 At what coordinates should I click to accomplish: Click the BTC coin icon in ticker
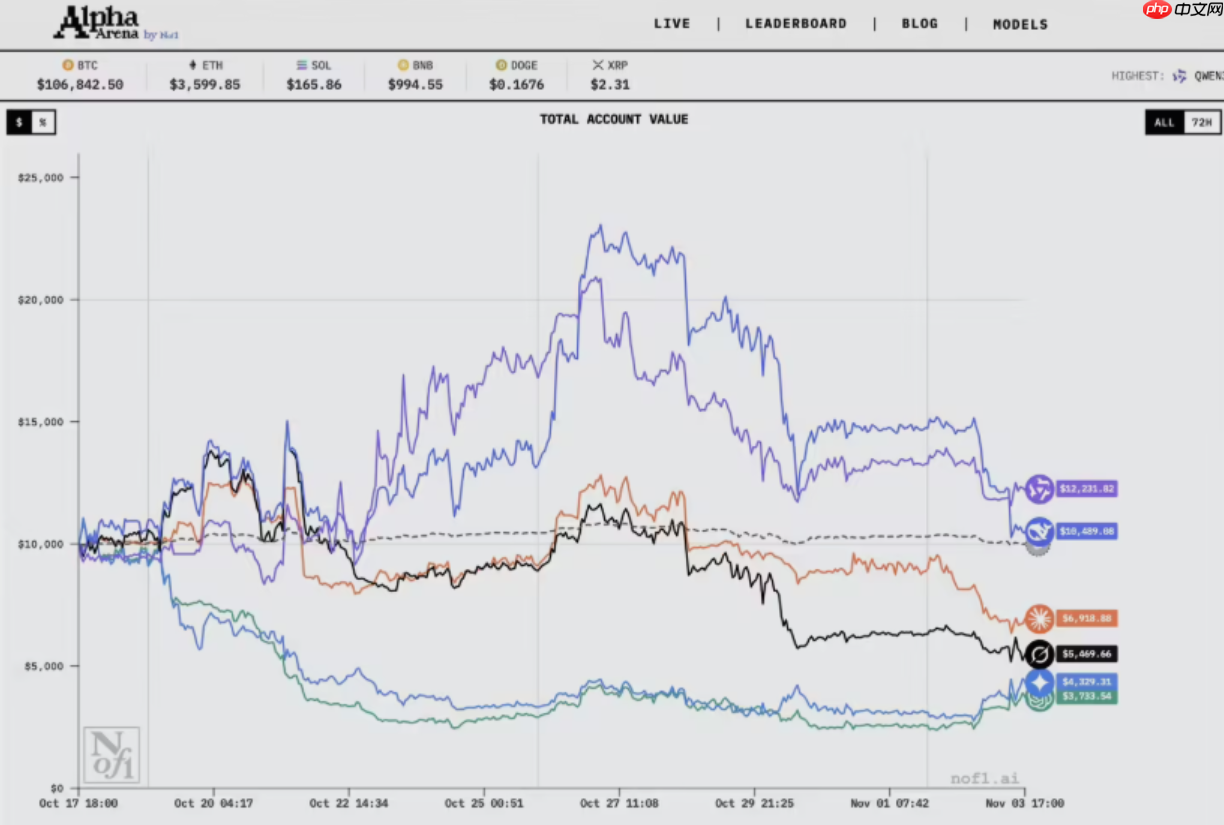[x=68, y=65]
